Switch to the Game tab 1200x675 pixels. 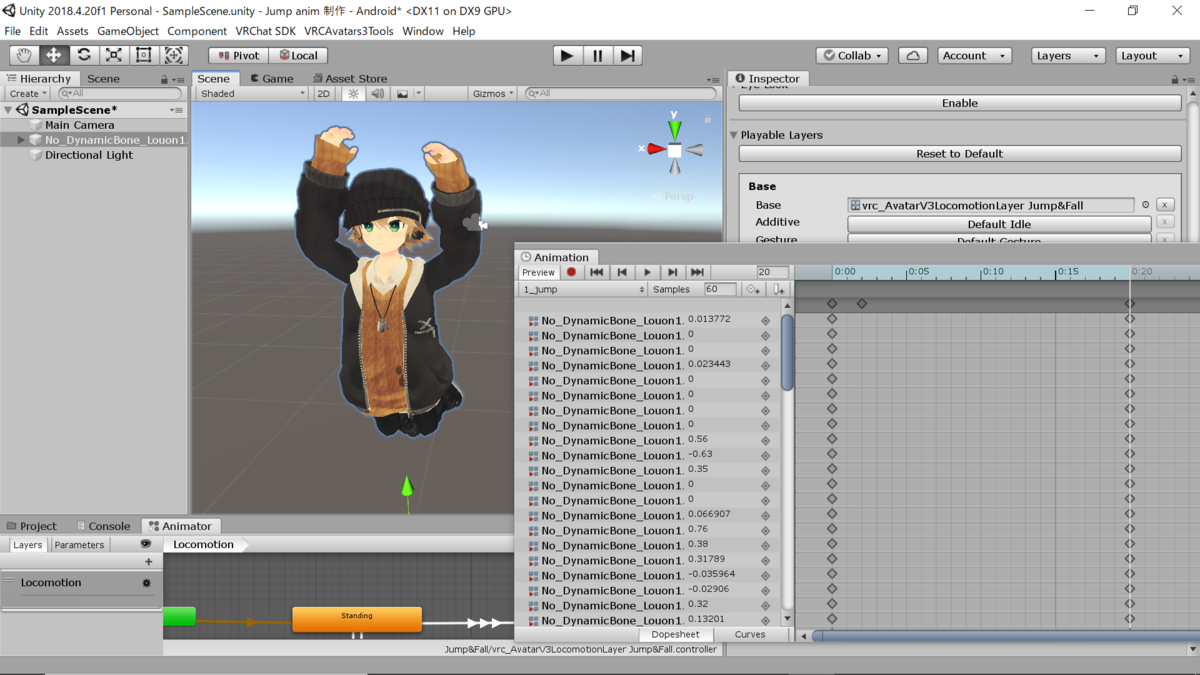tap(271, 78)
